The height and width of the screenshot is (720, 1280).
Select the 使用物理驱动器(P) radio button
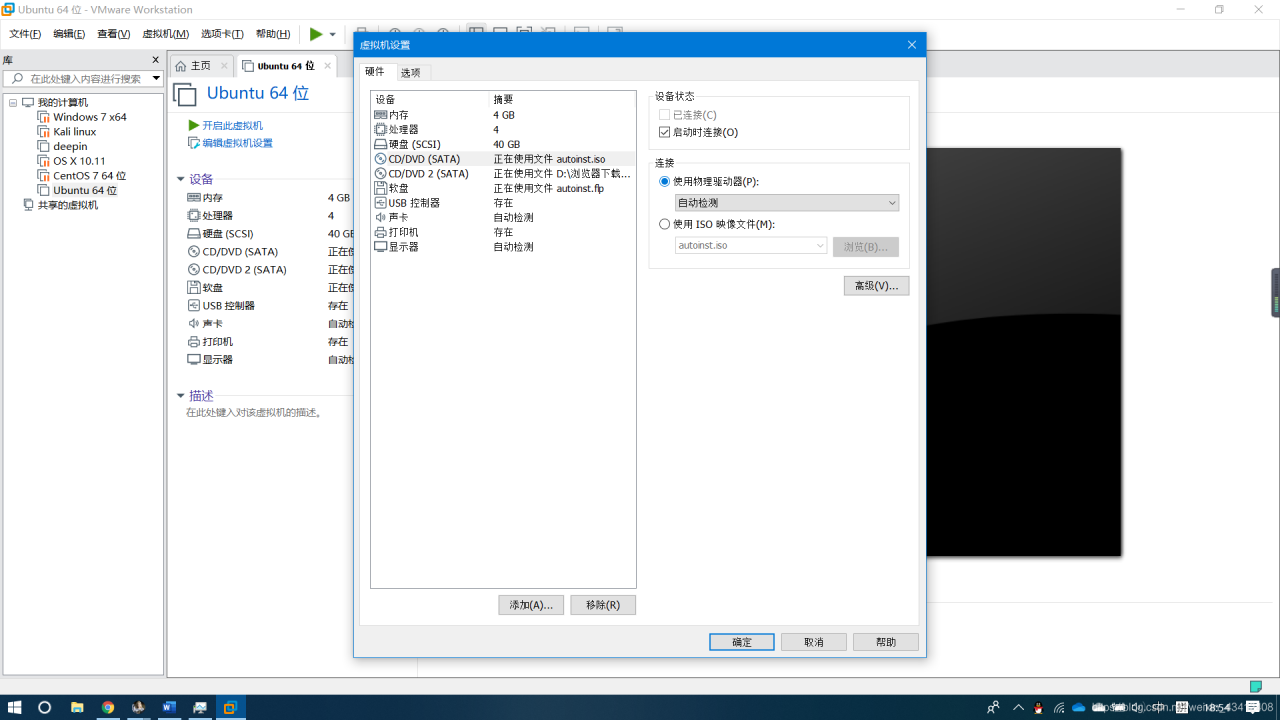(664, 182)
